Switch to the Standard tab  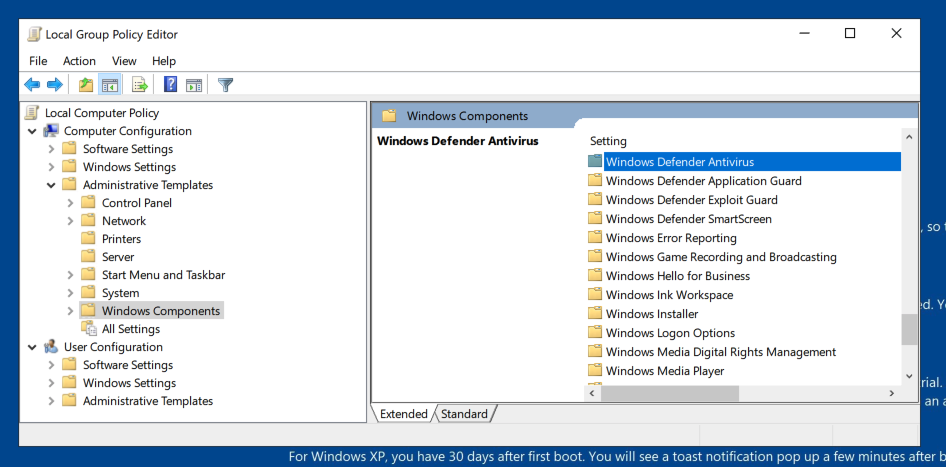(464, 414)
